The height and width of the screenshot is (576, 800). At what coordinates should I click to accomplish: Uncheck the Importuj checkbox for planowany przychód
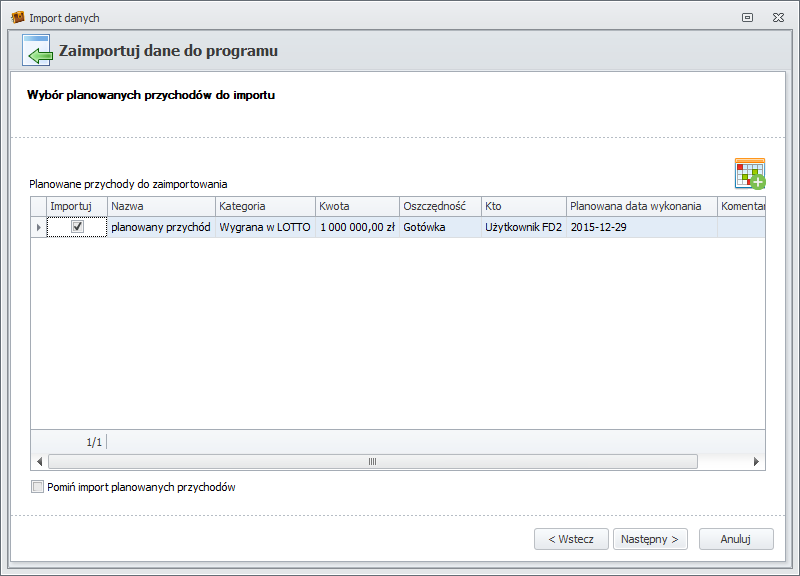tap(77, 227)
